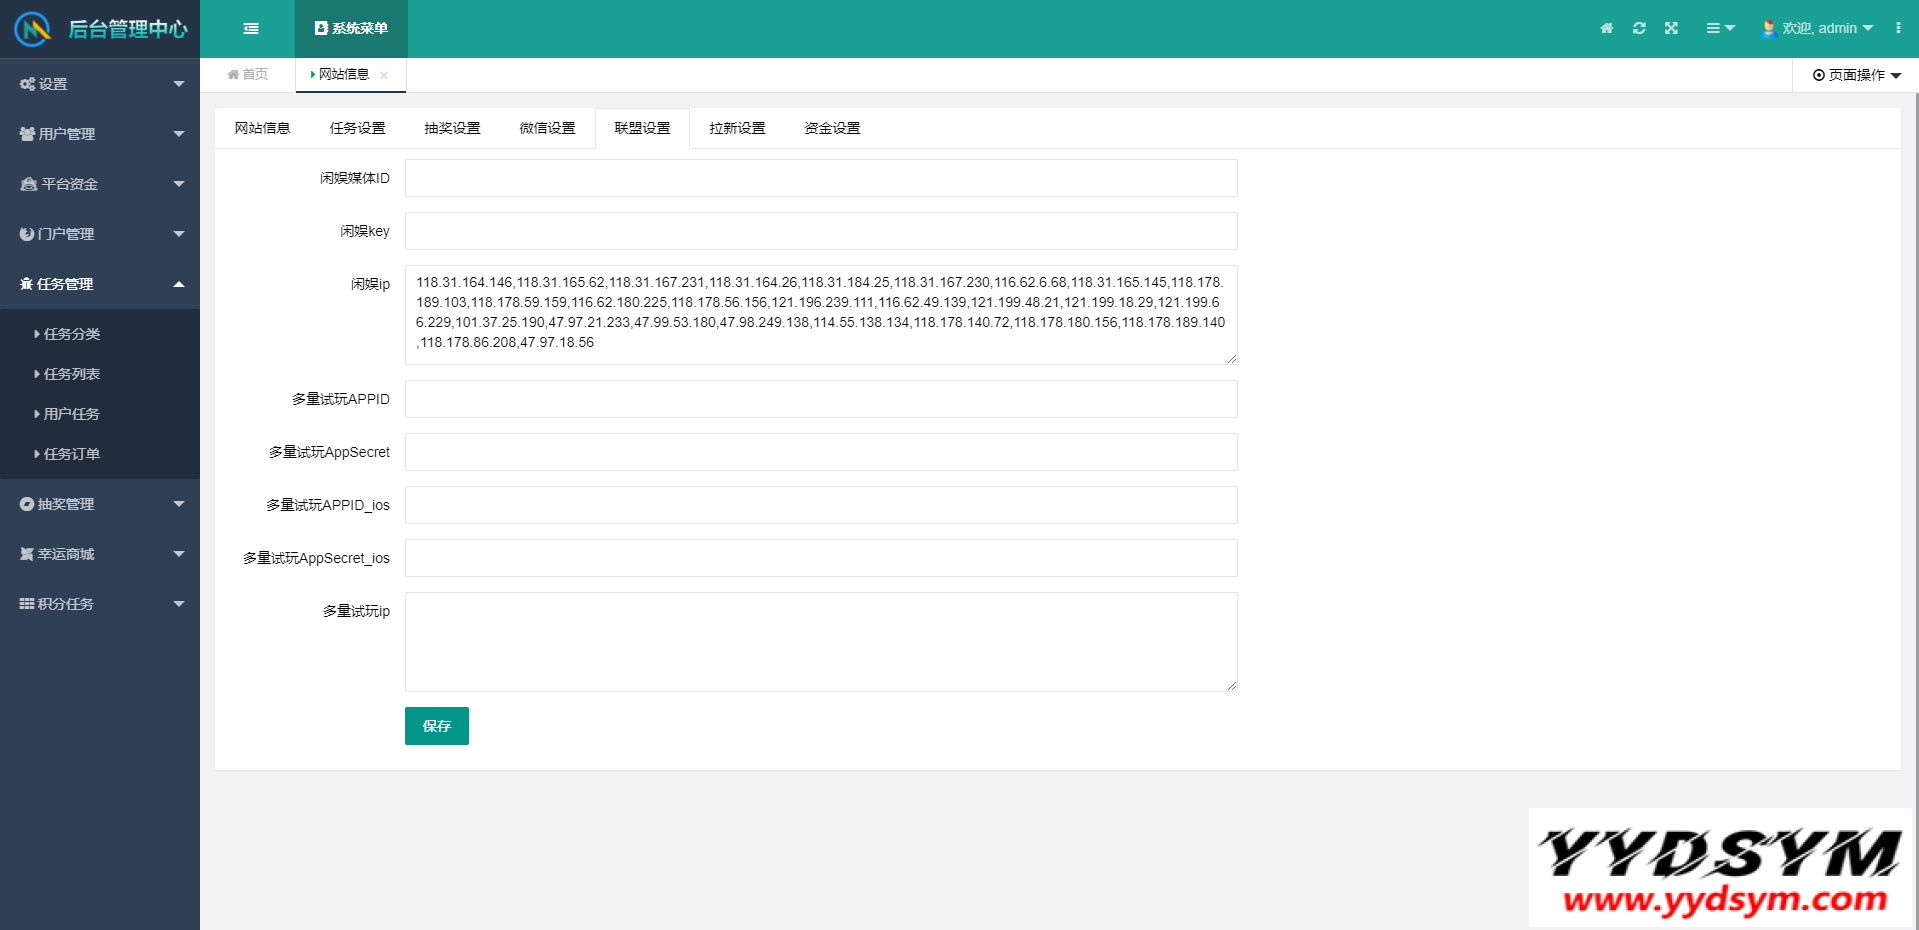The height and width of the screenshot is (930, 1919).
Task: Click the refresh icon in top bar
Action: coord(1639,29)
